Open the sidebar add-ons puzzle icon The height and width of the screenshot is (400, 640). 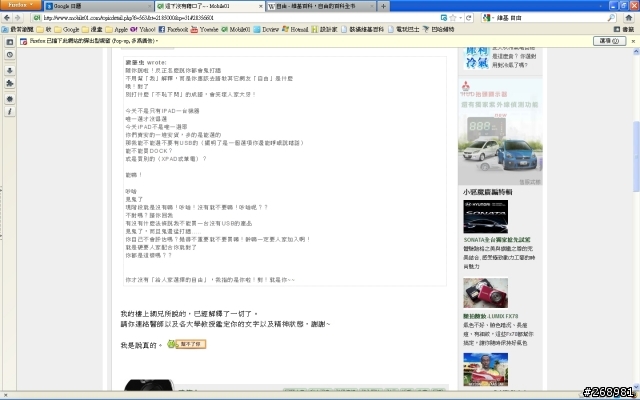[10, 83]
